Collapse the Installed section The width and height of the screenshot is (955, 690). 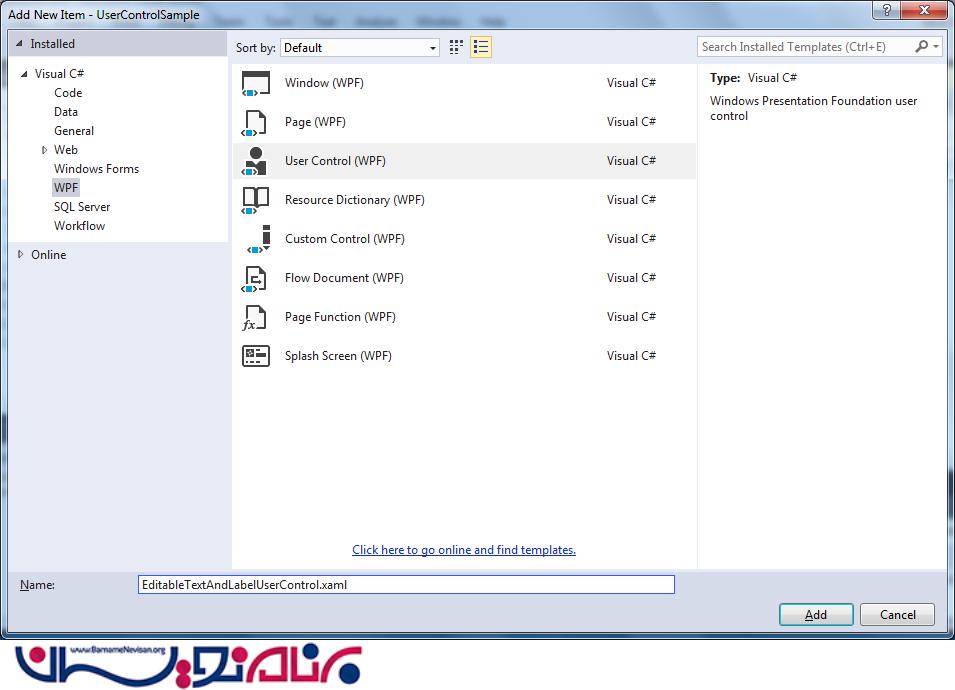pos(20,44)
